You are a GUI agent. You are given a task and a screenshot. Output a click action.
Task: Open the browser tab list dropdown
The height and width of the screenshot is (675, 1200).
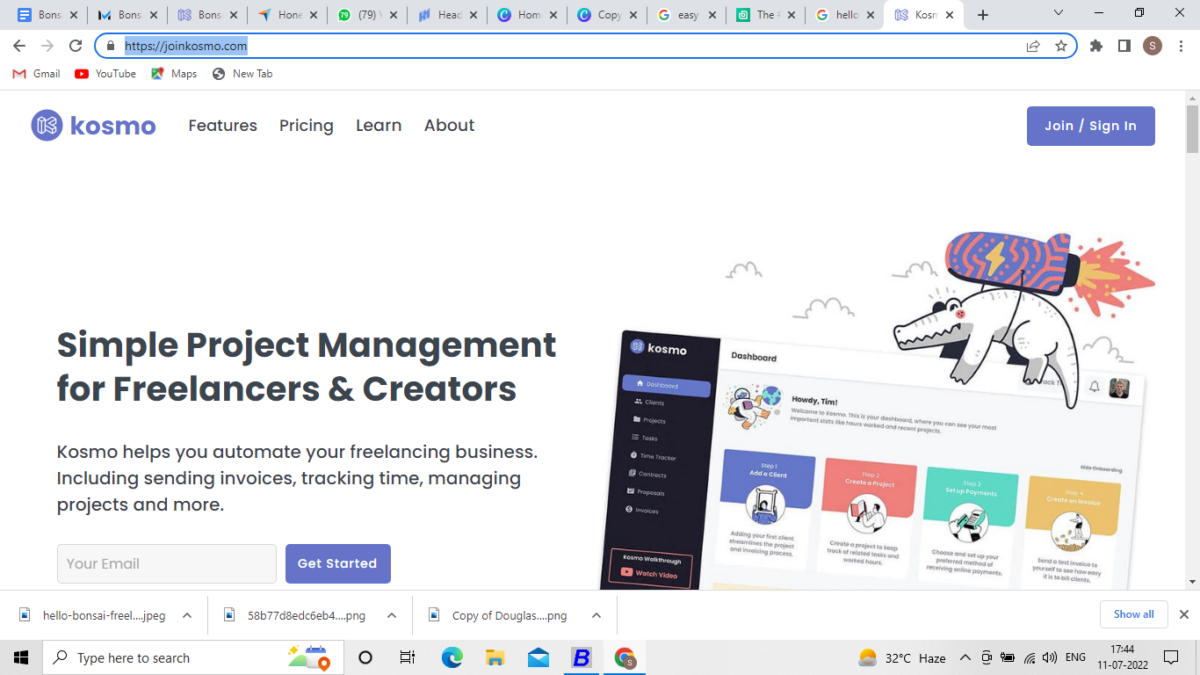[1057, 14]
